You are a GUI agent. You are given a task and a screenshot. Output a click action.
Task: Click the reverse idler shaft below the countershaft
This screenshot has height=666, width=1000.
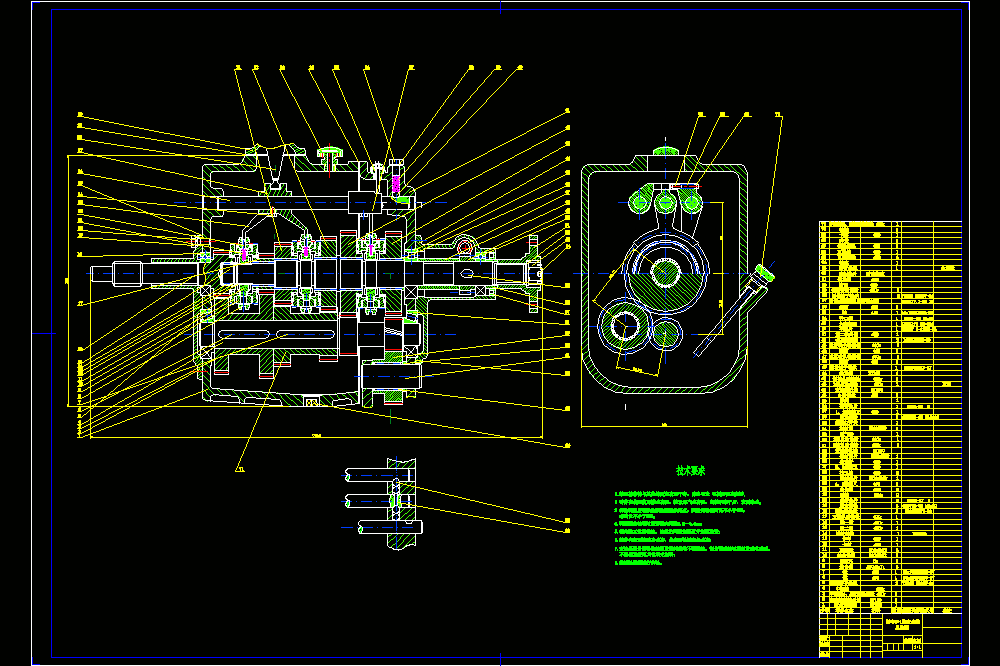(x=392, y=376)
